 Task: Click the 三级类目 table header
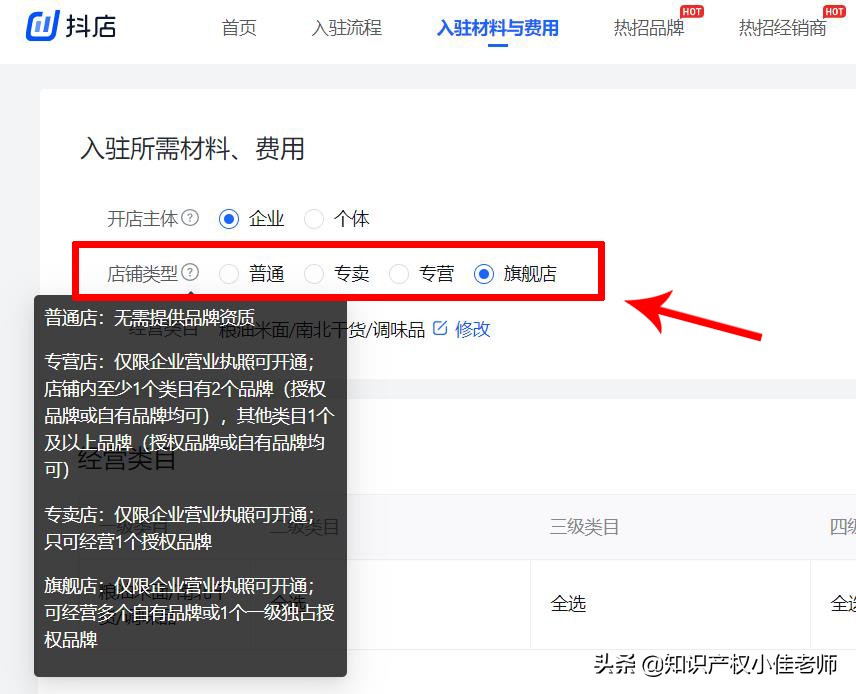[586, 527]
